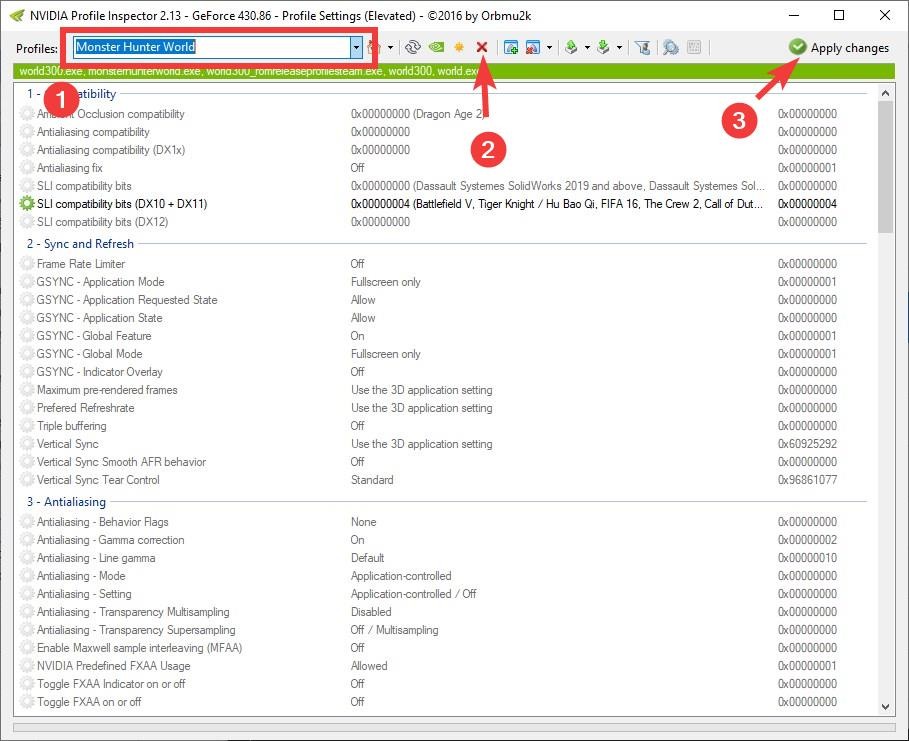The width and height of the screenshot is (909, 741).
Task: Click the gear icon beside Triple buffering
Action: point(27,426)
